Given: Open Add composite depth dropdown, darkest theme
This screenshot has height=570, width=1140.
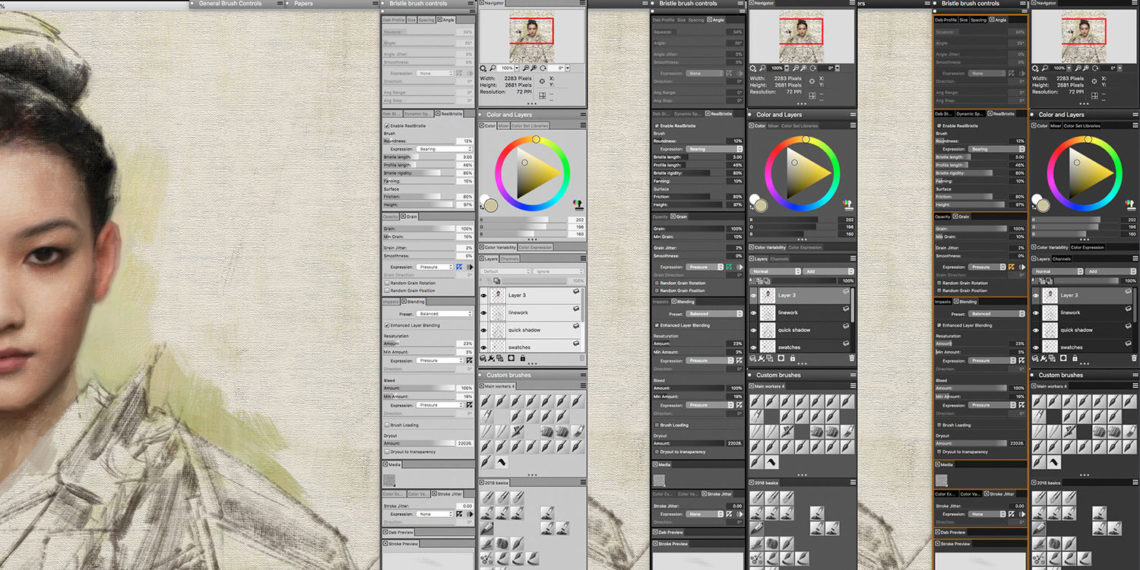Looking at the screenshot, I should [1110, 271].
